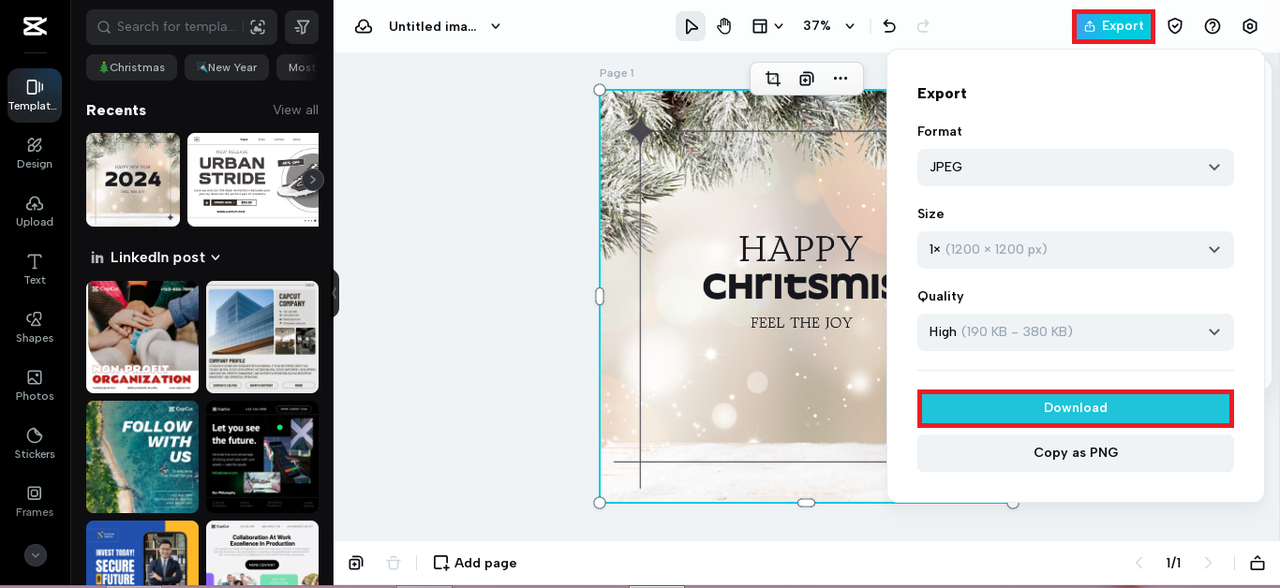Choose the Hand pan tool
This screenshot has width=1280, height=588.
pyautogui.click(x=724, y=26)
